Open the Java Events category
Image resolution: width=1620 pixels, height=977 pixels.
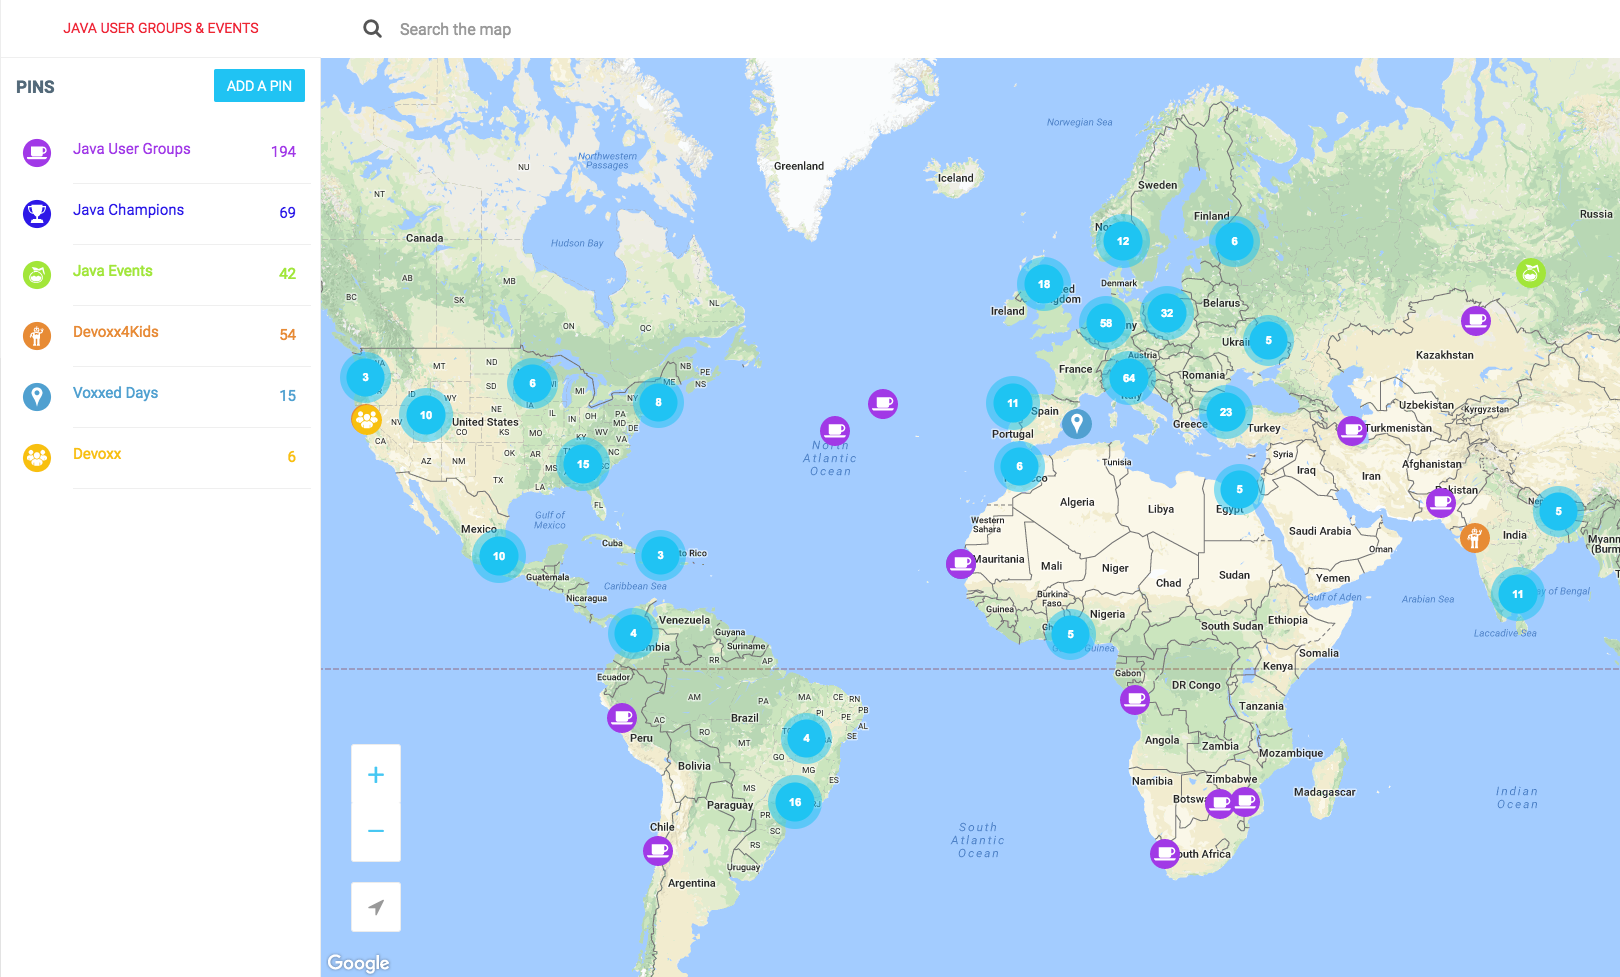(113, 271)
